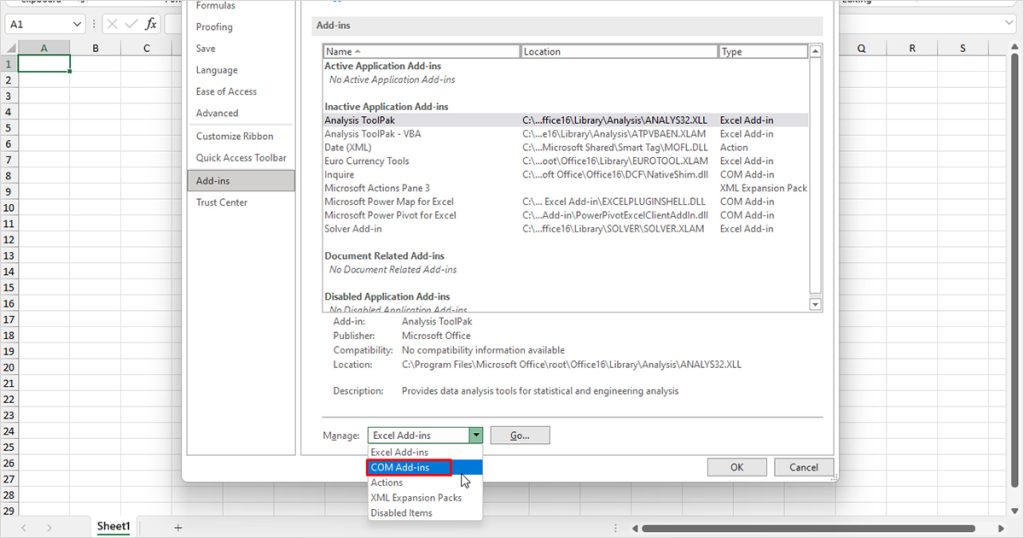1024x538 pixels.
Task: Select the Microsoft Actions Pane 3 row
Action: (x=566, y=188)
